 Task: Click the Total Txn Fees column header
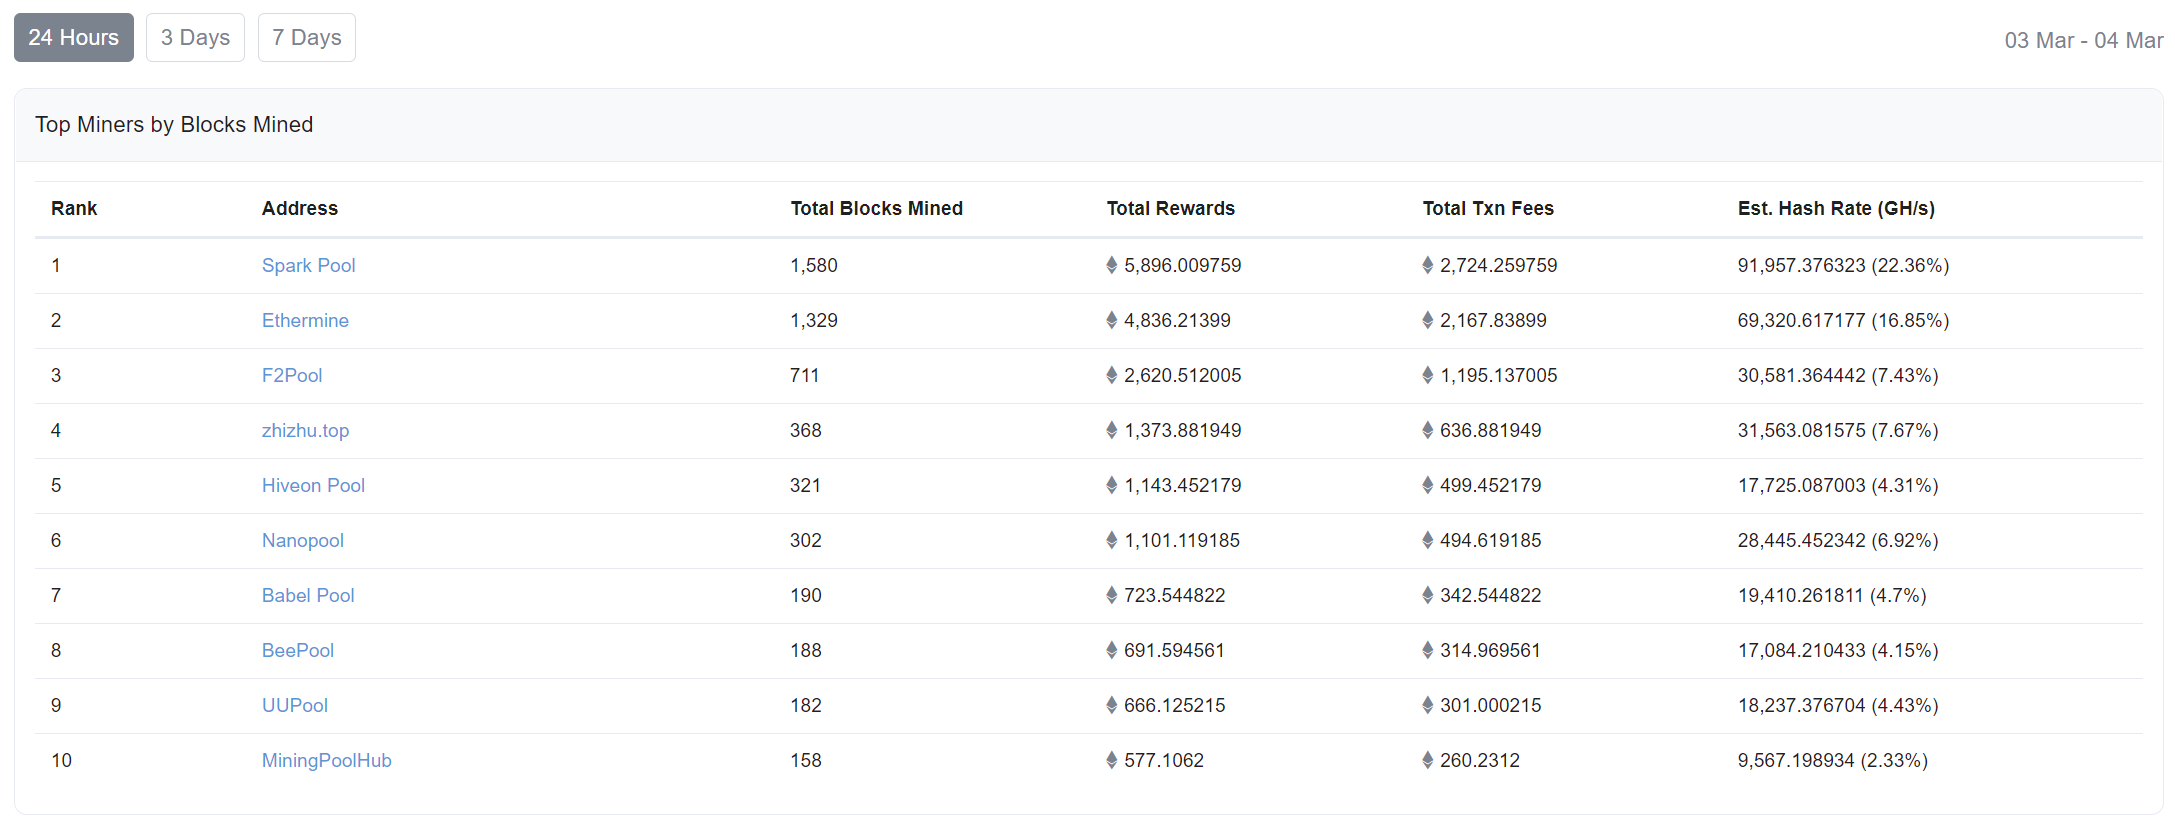pos(1488,209)
